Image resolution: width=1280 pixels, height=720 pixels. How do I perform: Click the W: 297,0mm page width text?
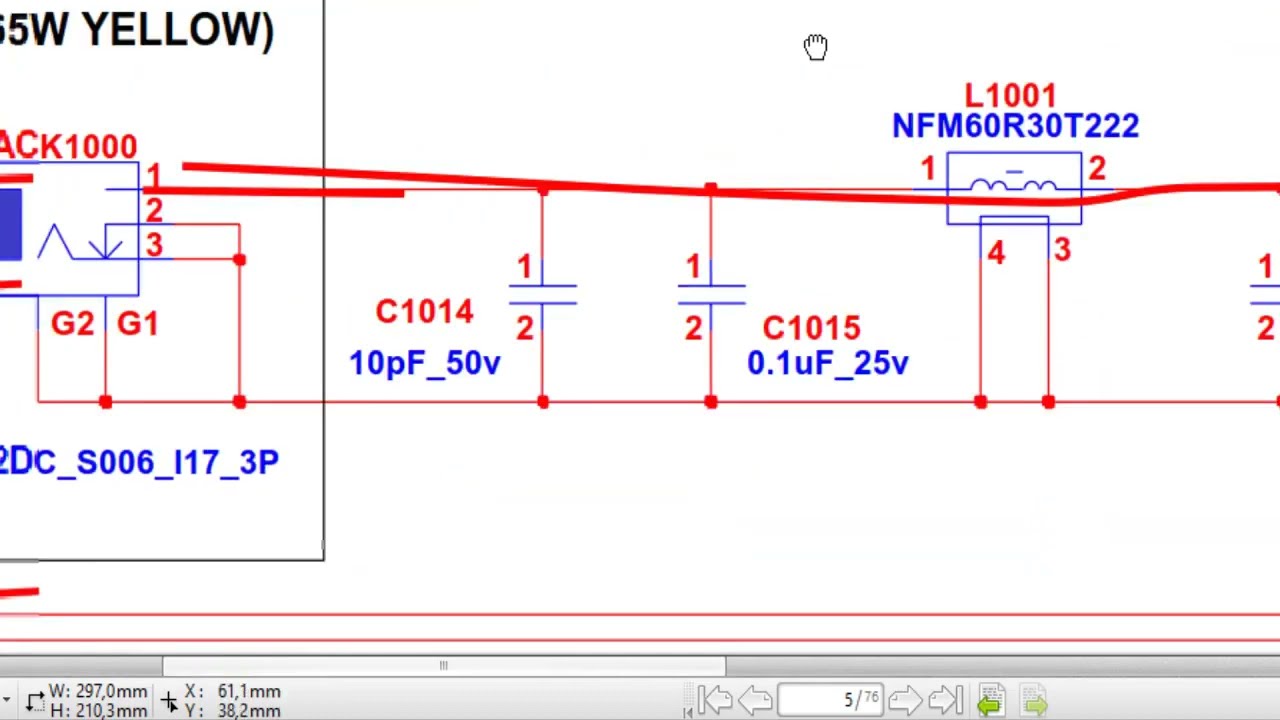click(x=98, y=692)
